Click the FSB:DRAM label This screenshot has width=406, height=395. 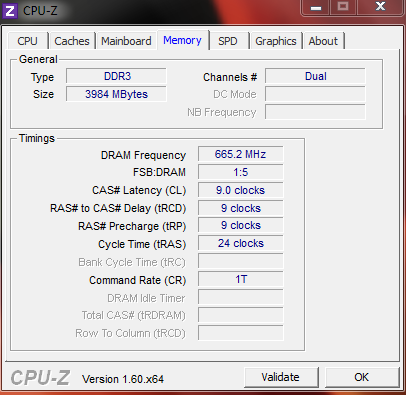159,172
